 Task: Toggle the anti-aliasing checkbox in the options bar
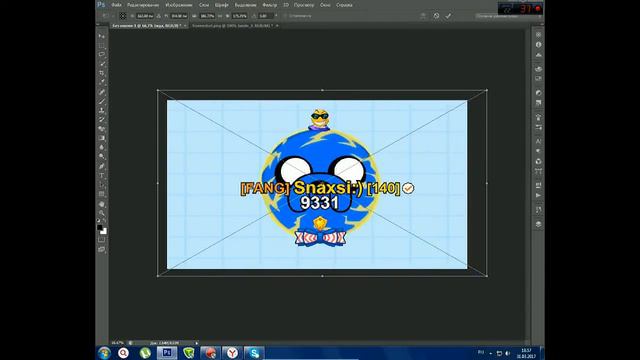285,16
